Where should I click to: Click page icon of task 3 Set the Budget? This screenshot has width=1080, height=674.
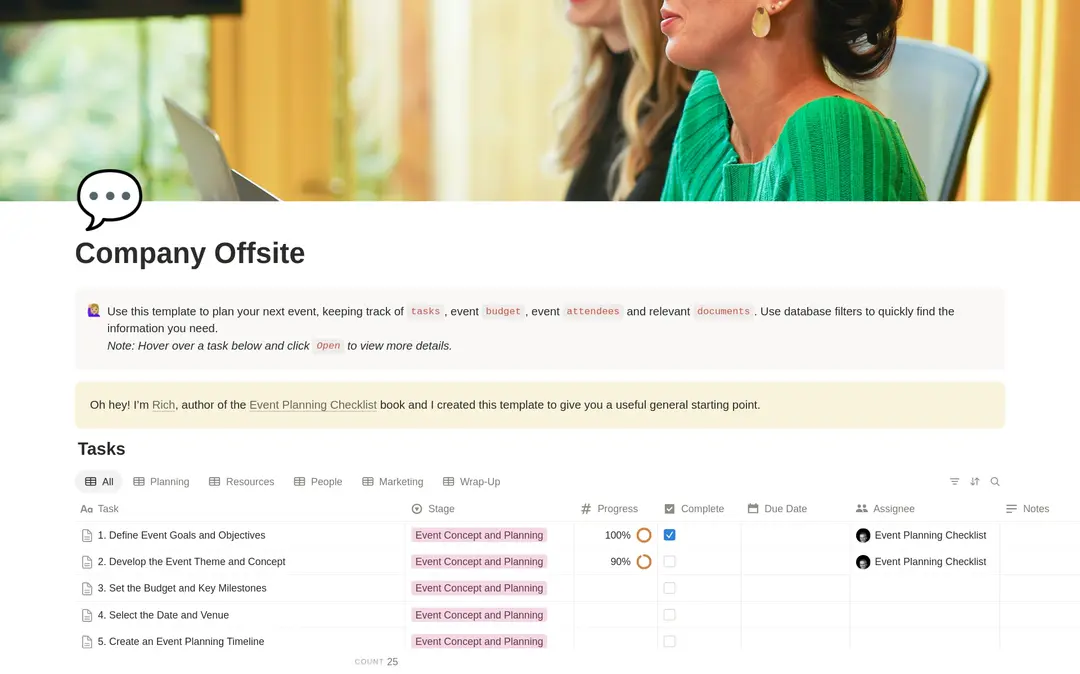point(87,589)
